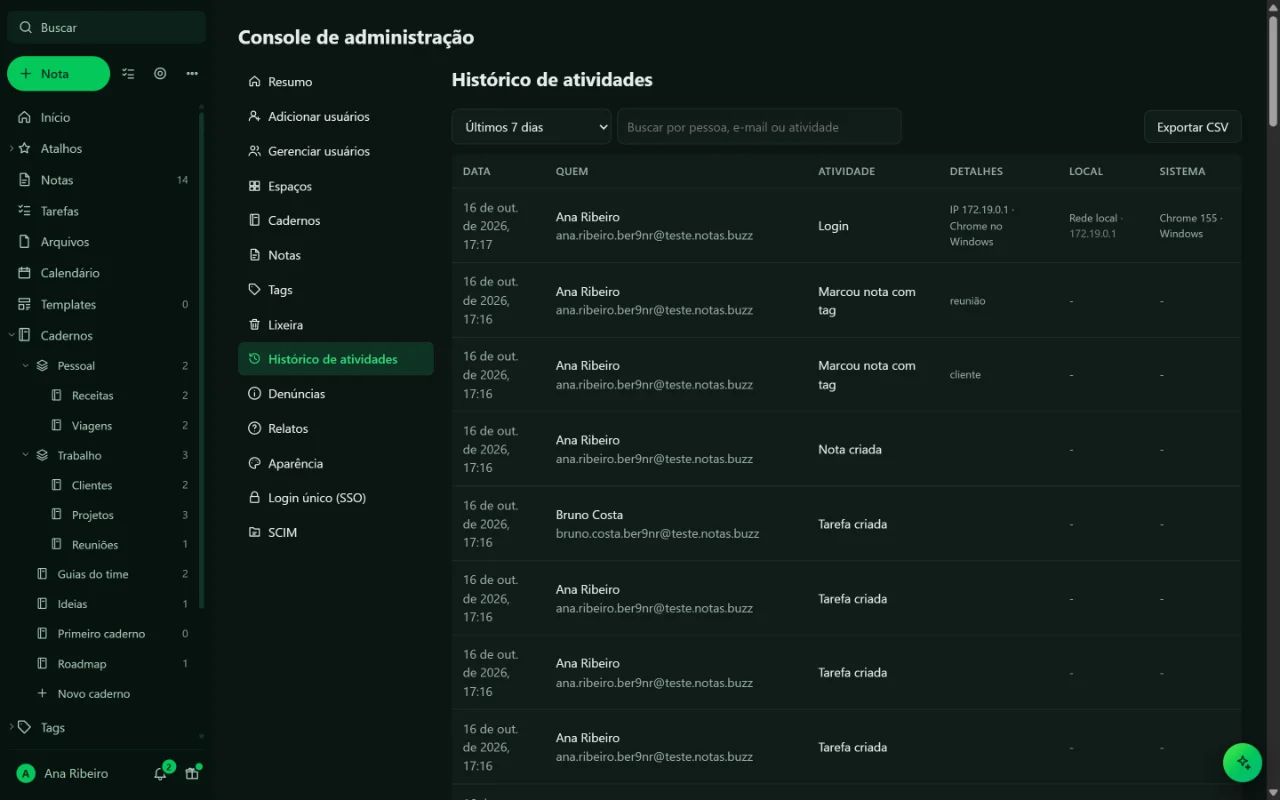Viewport: 1280px width, 800px height.
Task: Select Histórico de atividades menu item
Action: (x=335, y=359)
